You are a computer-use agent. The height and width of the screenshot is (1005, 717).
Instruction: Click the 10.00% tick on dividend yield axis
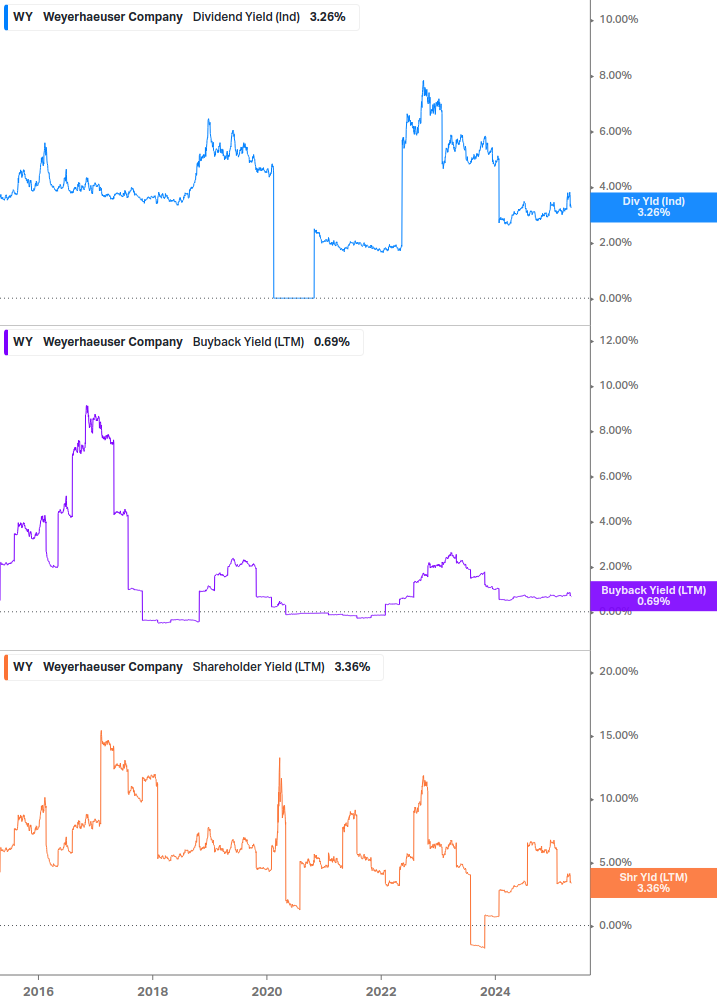coord(618,20)
